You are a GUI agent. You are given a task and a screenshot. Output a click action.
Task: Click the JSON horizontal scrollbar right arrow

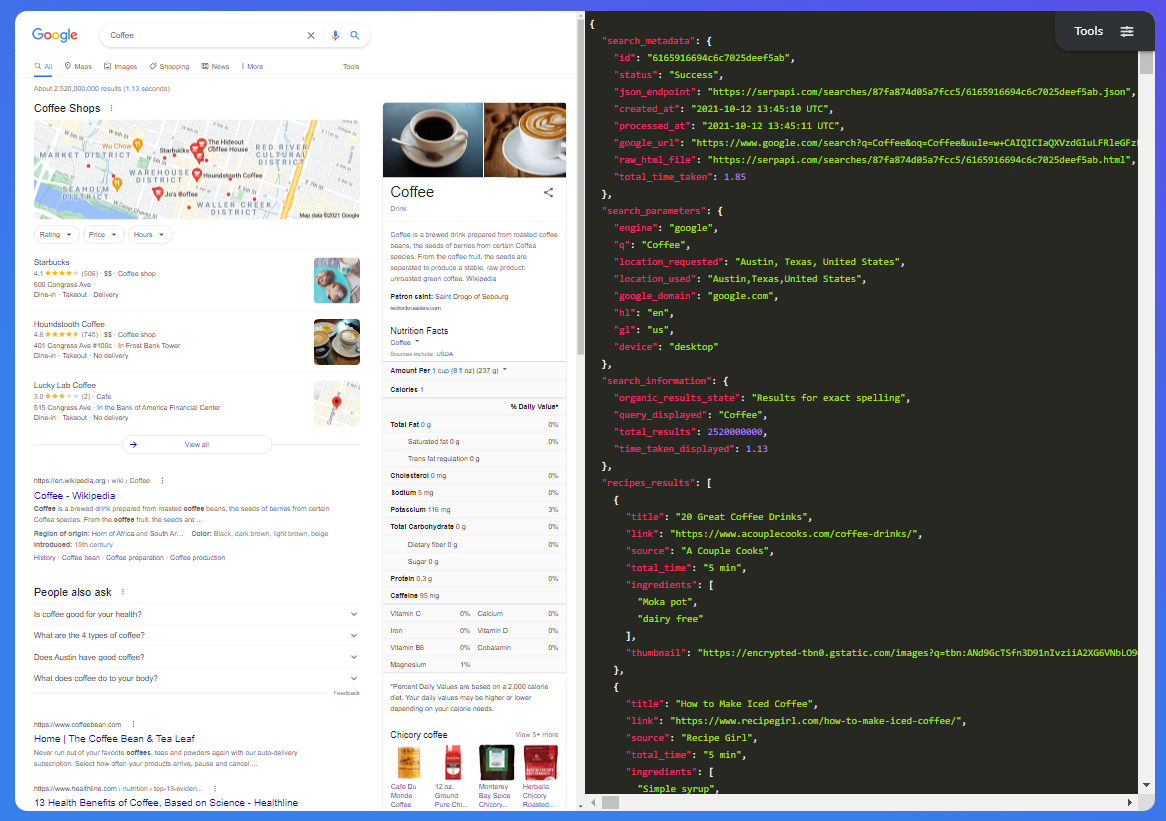1130,802
